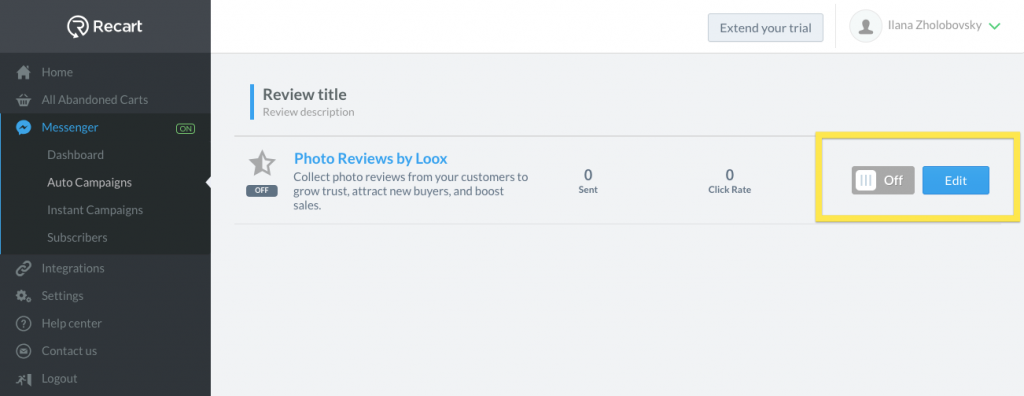Click the Contact us envelope icon
This screenshot has width=1024, height=396.
(24, 351)
